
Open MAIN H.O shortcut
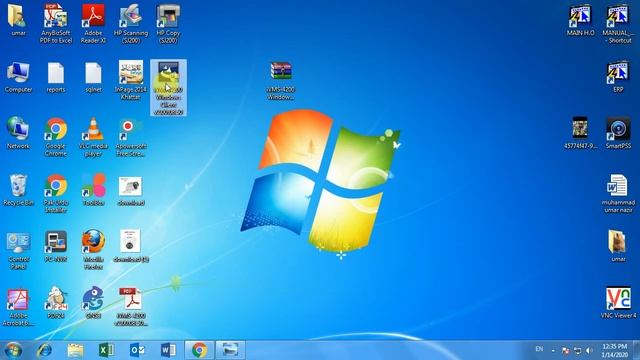coord(580,20)
